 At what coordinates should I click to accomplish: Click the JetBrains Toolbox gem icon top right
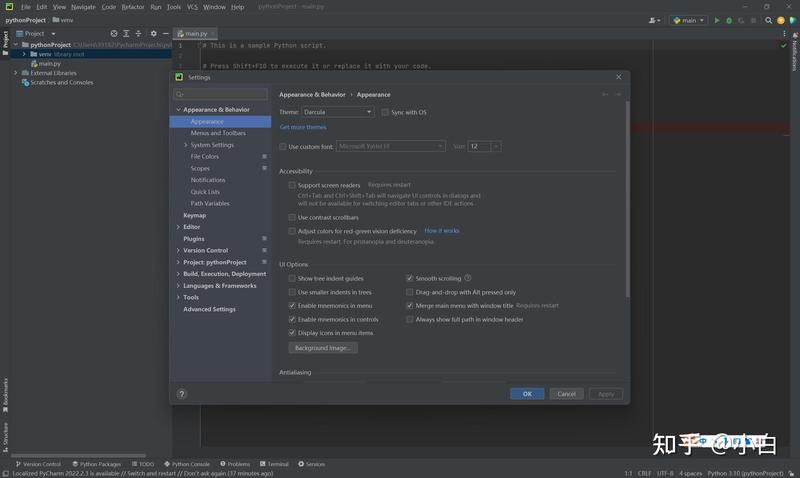pyautogui.click(x=792, y=20)
